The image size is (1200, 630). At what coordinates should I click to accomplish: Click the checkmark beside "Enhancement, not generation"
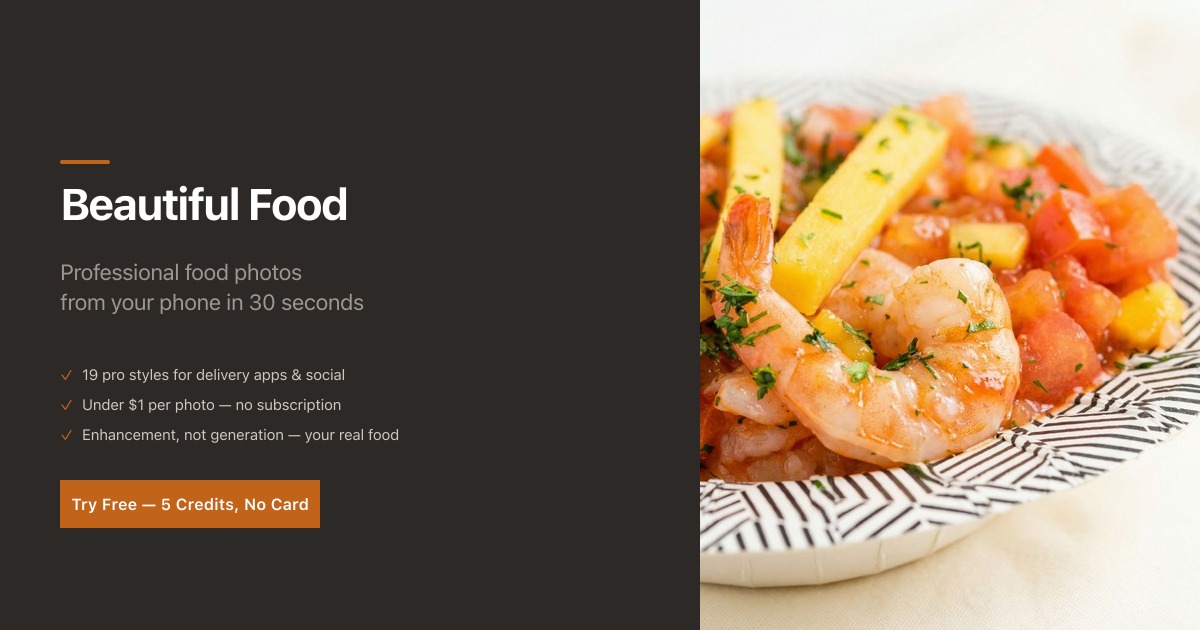click(66, 435)
